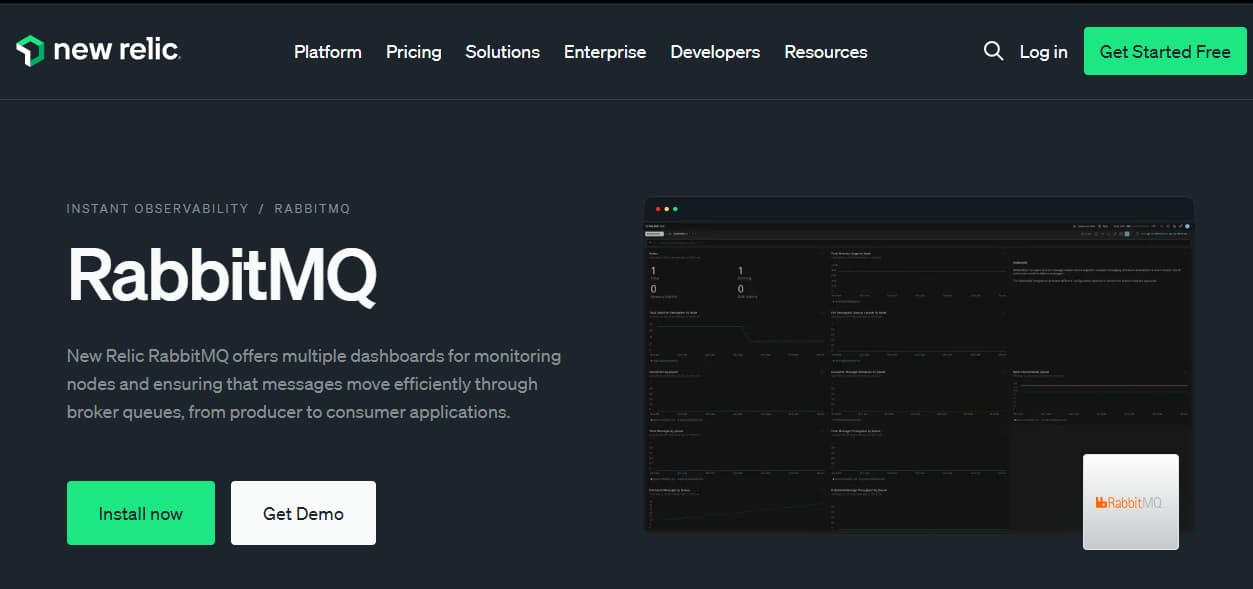Click green dot in dashboard preview window
Viewport: 1253px width, 589px height.
tap(676, 209)
